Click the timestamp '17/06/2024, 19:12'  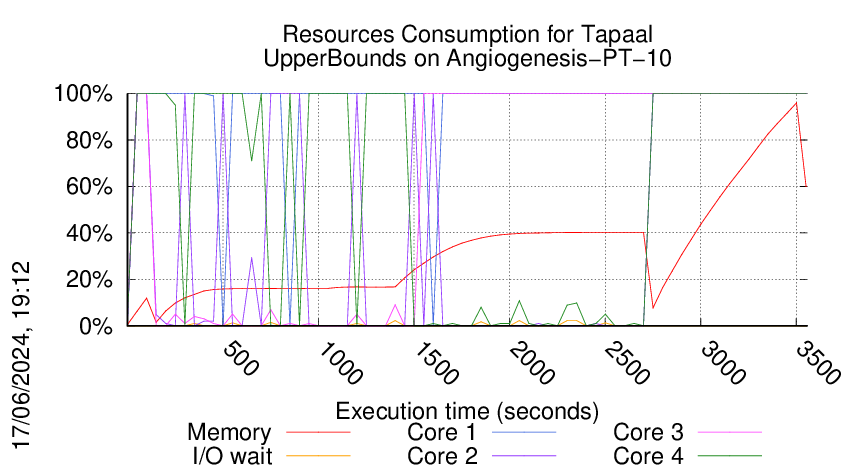[x=21, y=355]
